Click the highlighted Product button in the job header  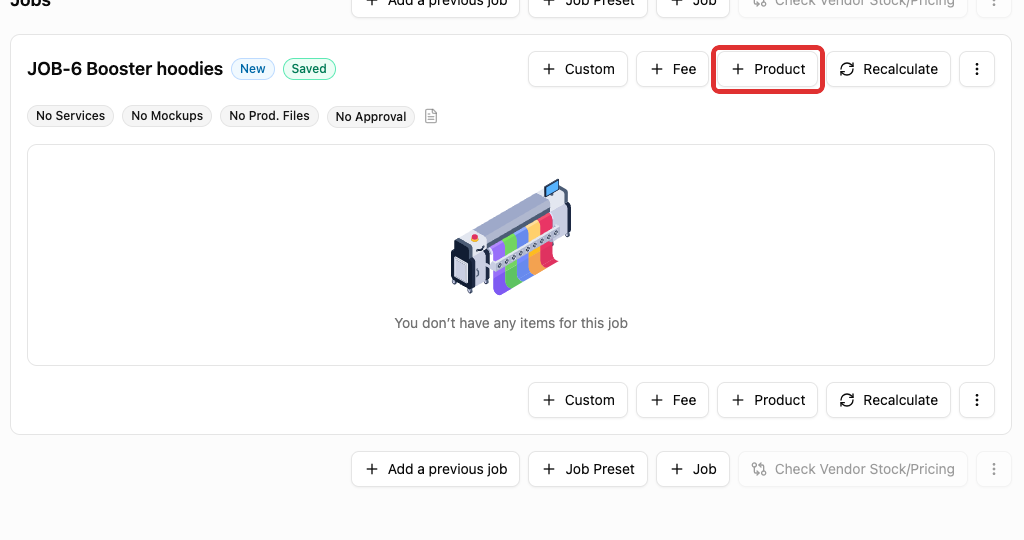tap(767, 69)
